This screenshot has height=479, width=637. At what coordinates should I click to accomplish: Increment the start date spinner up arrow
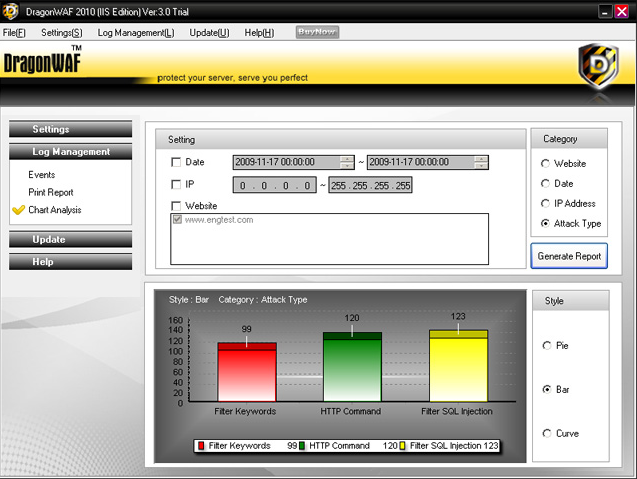pyautogui.click(x=347, y=159)
